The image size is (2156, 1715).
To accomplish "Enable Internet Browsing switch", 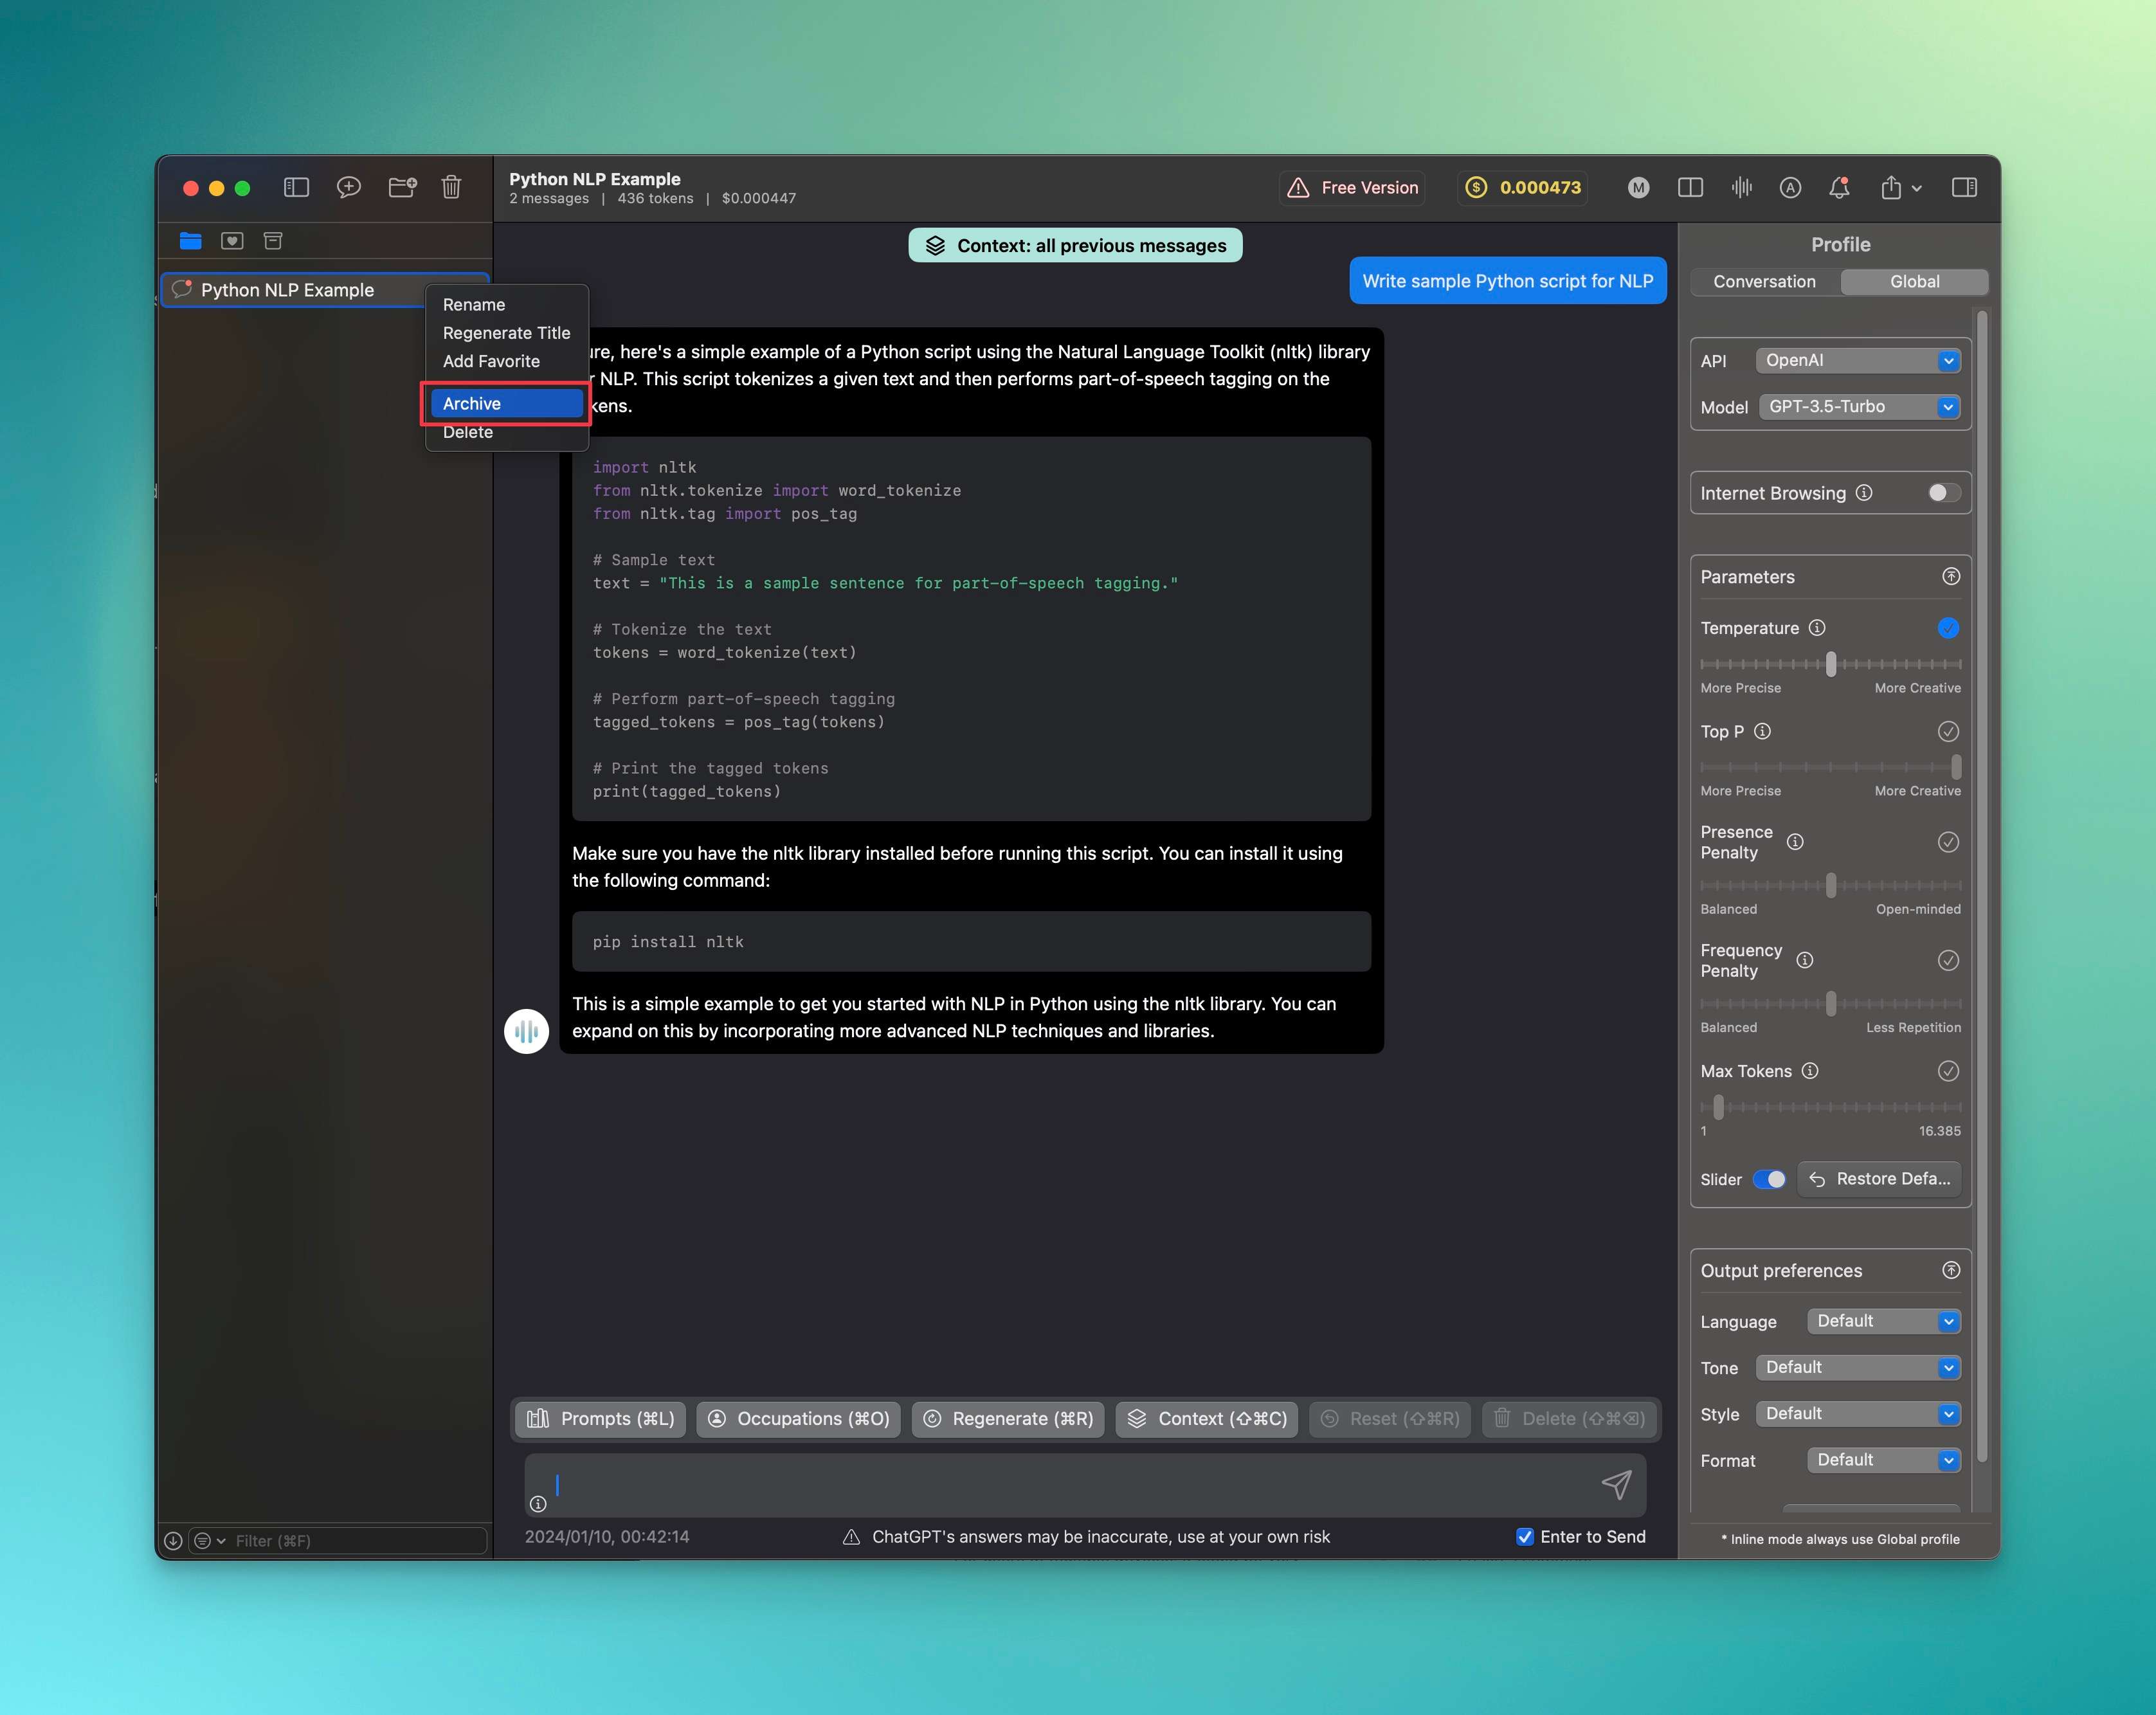I will point(1943,493).
